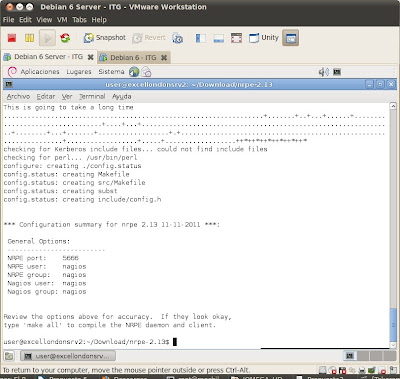Click the terminal scrollbar down arrow
Image resolution: width=400 pixels, height=379 pixels.
coord(393,344)
